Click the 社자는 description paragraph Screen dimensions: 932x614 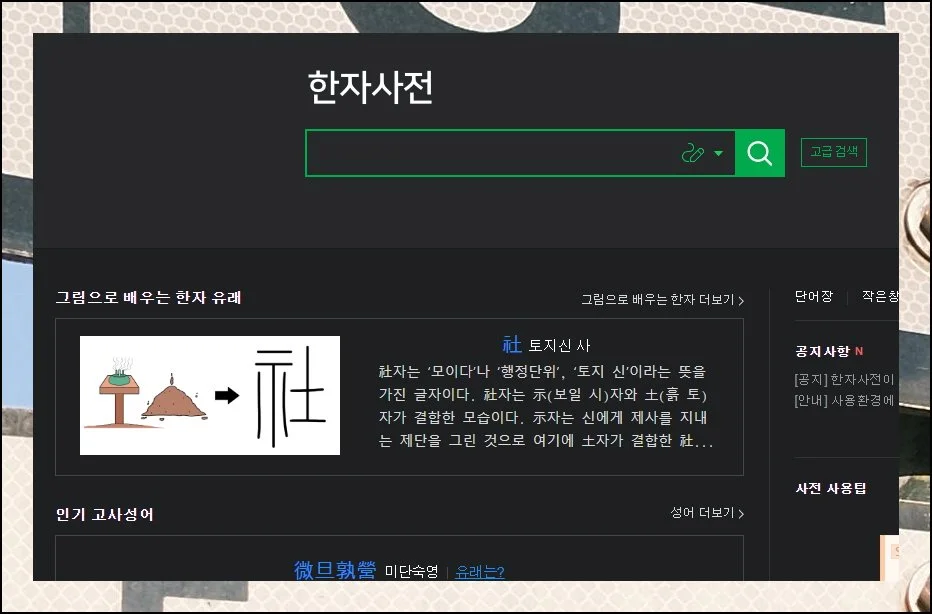coord(546,406)
